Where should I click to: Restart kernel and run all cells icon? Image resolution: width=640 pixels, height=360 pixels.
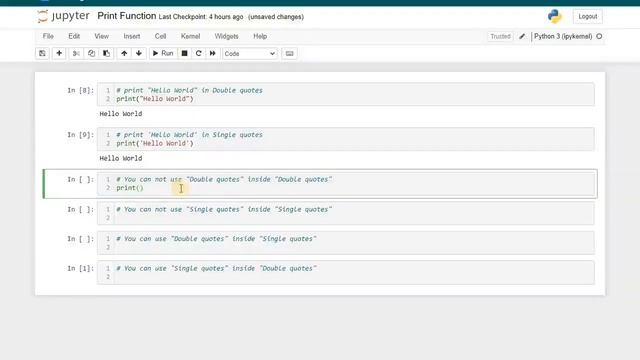pos(213,53)
